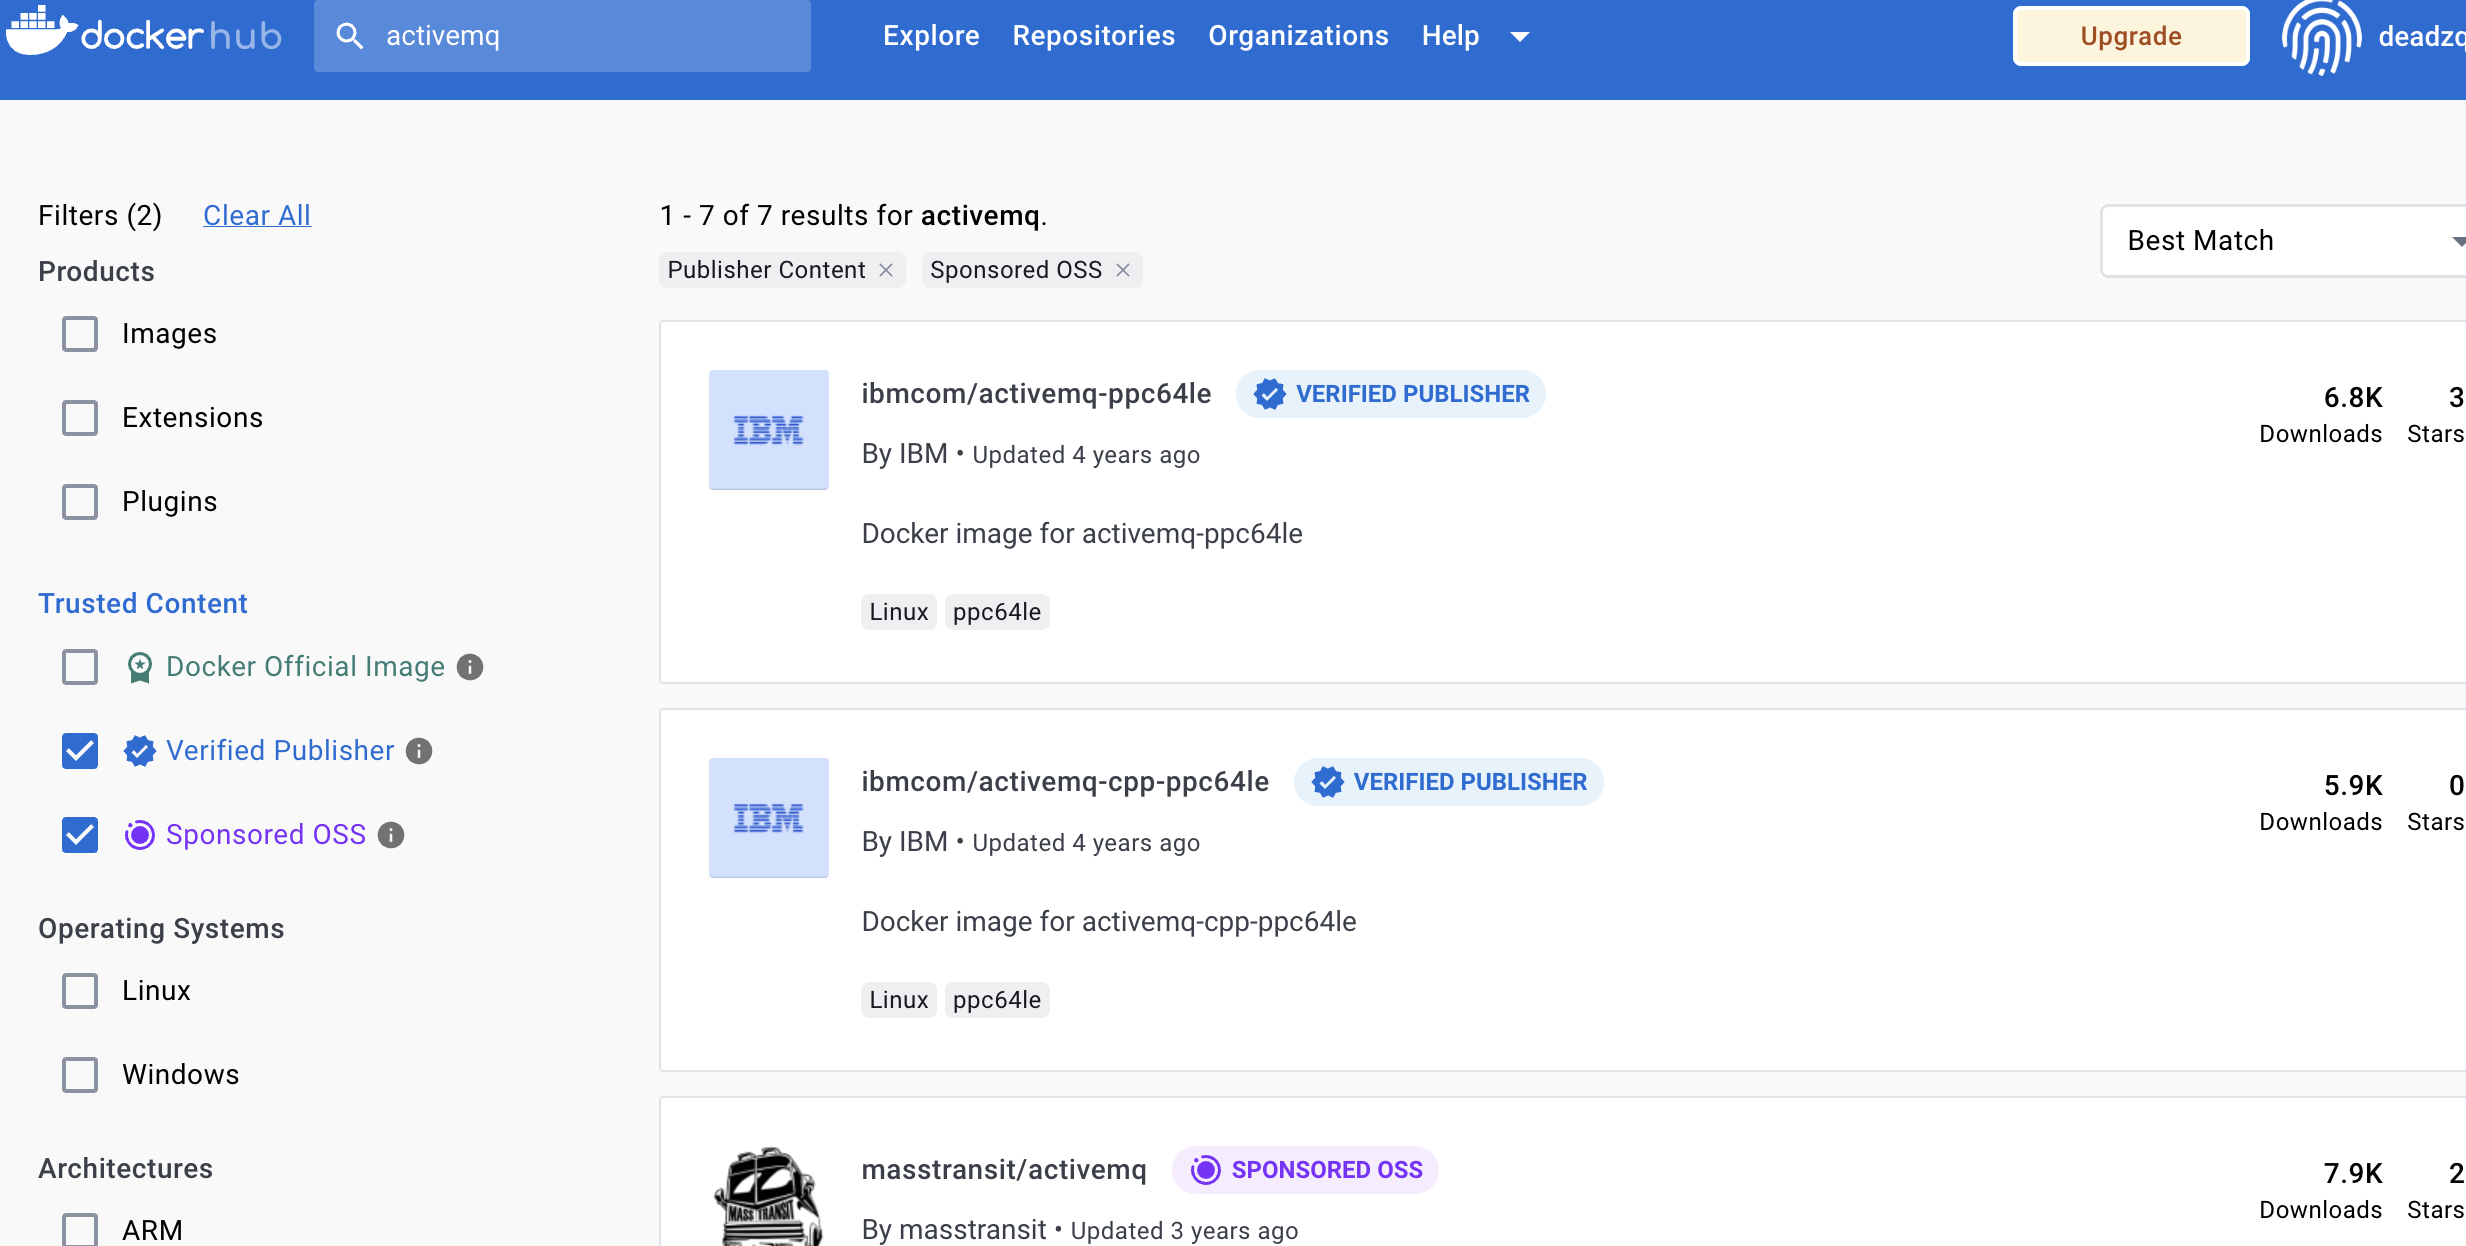The height and width of the screenshot is (1246, 2466).
Task: Click info icon next to Docker Official Image
Action: pos(470,667)
